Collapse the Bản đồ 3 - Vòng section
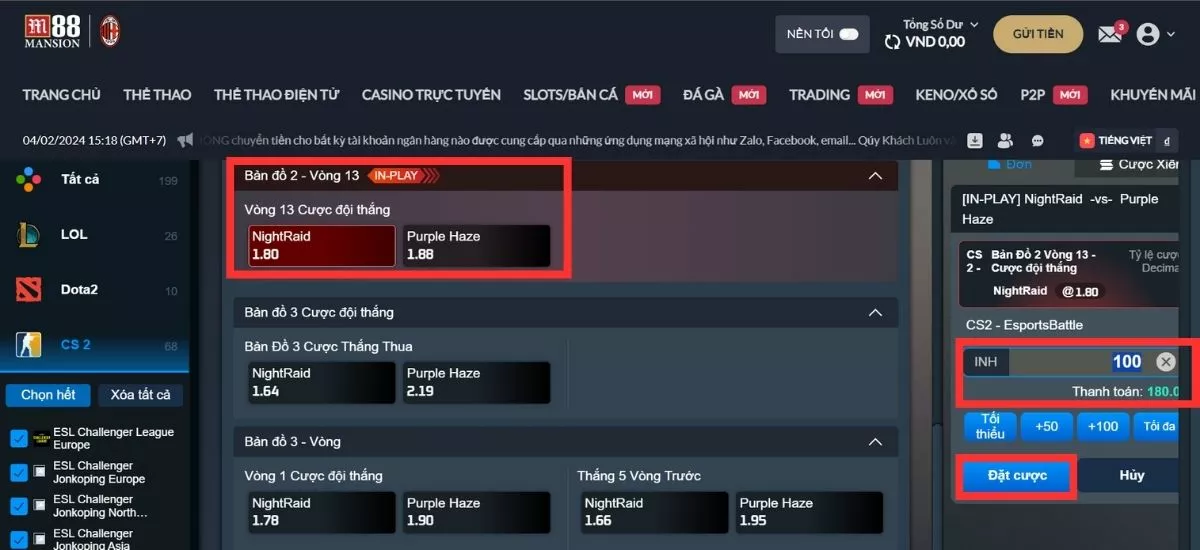This screenshot has height=550, width=1200. click(876, 441)
